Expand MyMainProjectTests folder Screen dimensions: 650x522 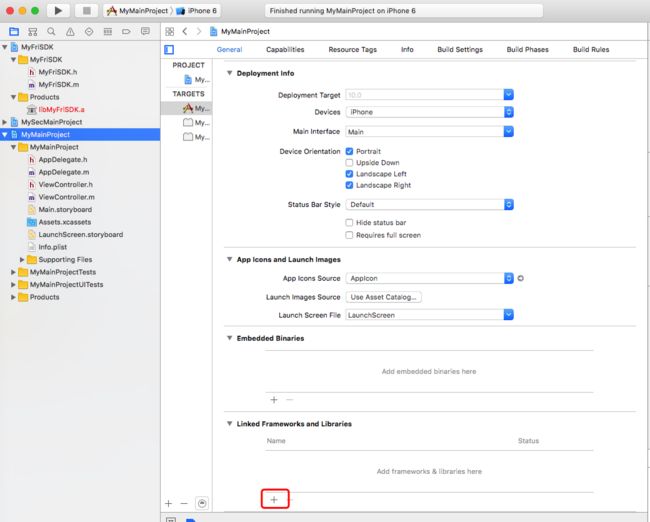(x=13, y=272)
